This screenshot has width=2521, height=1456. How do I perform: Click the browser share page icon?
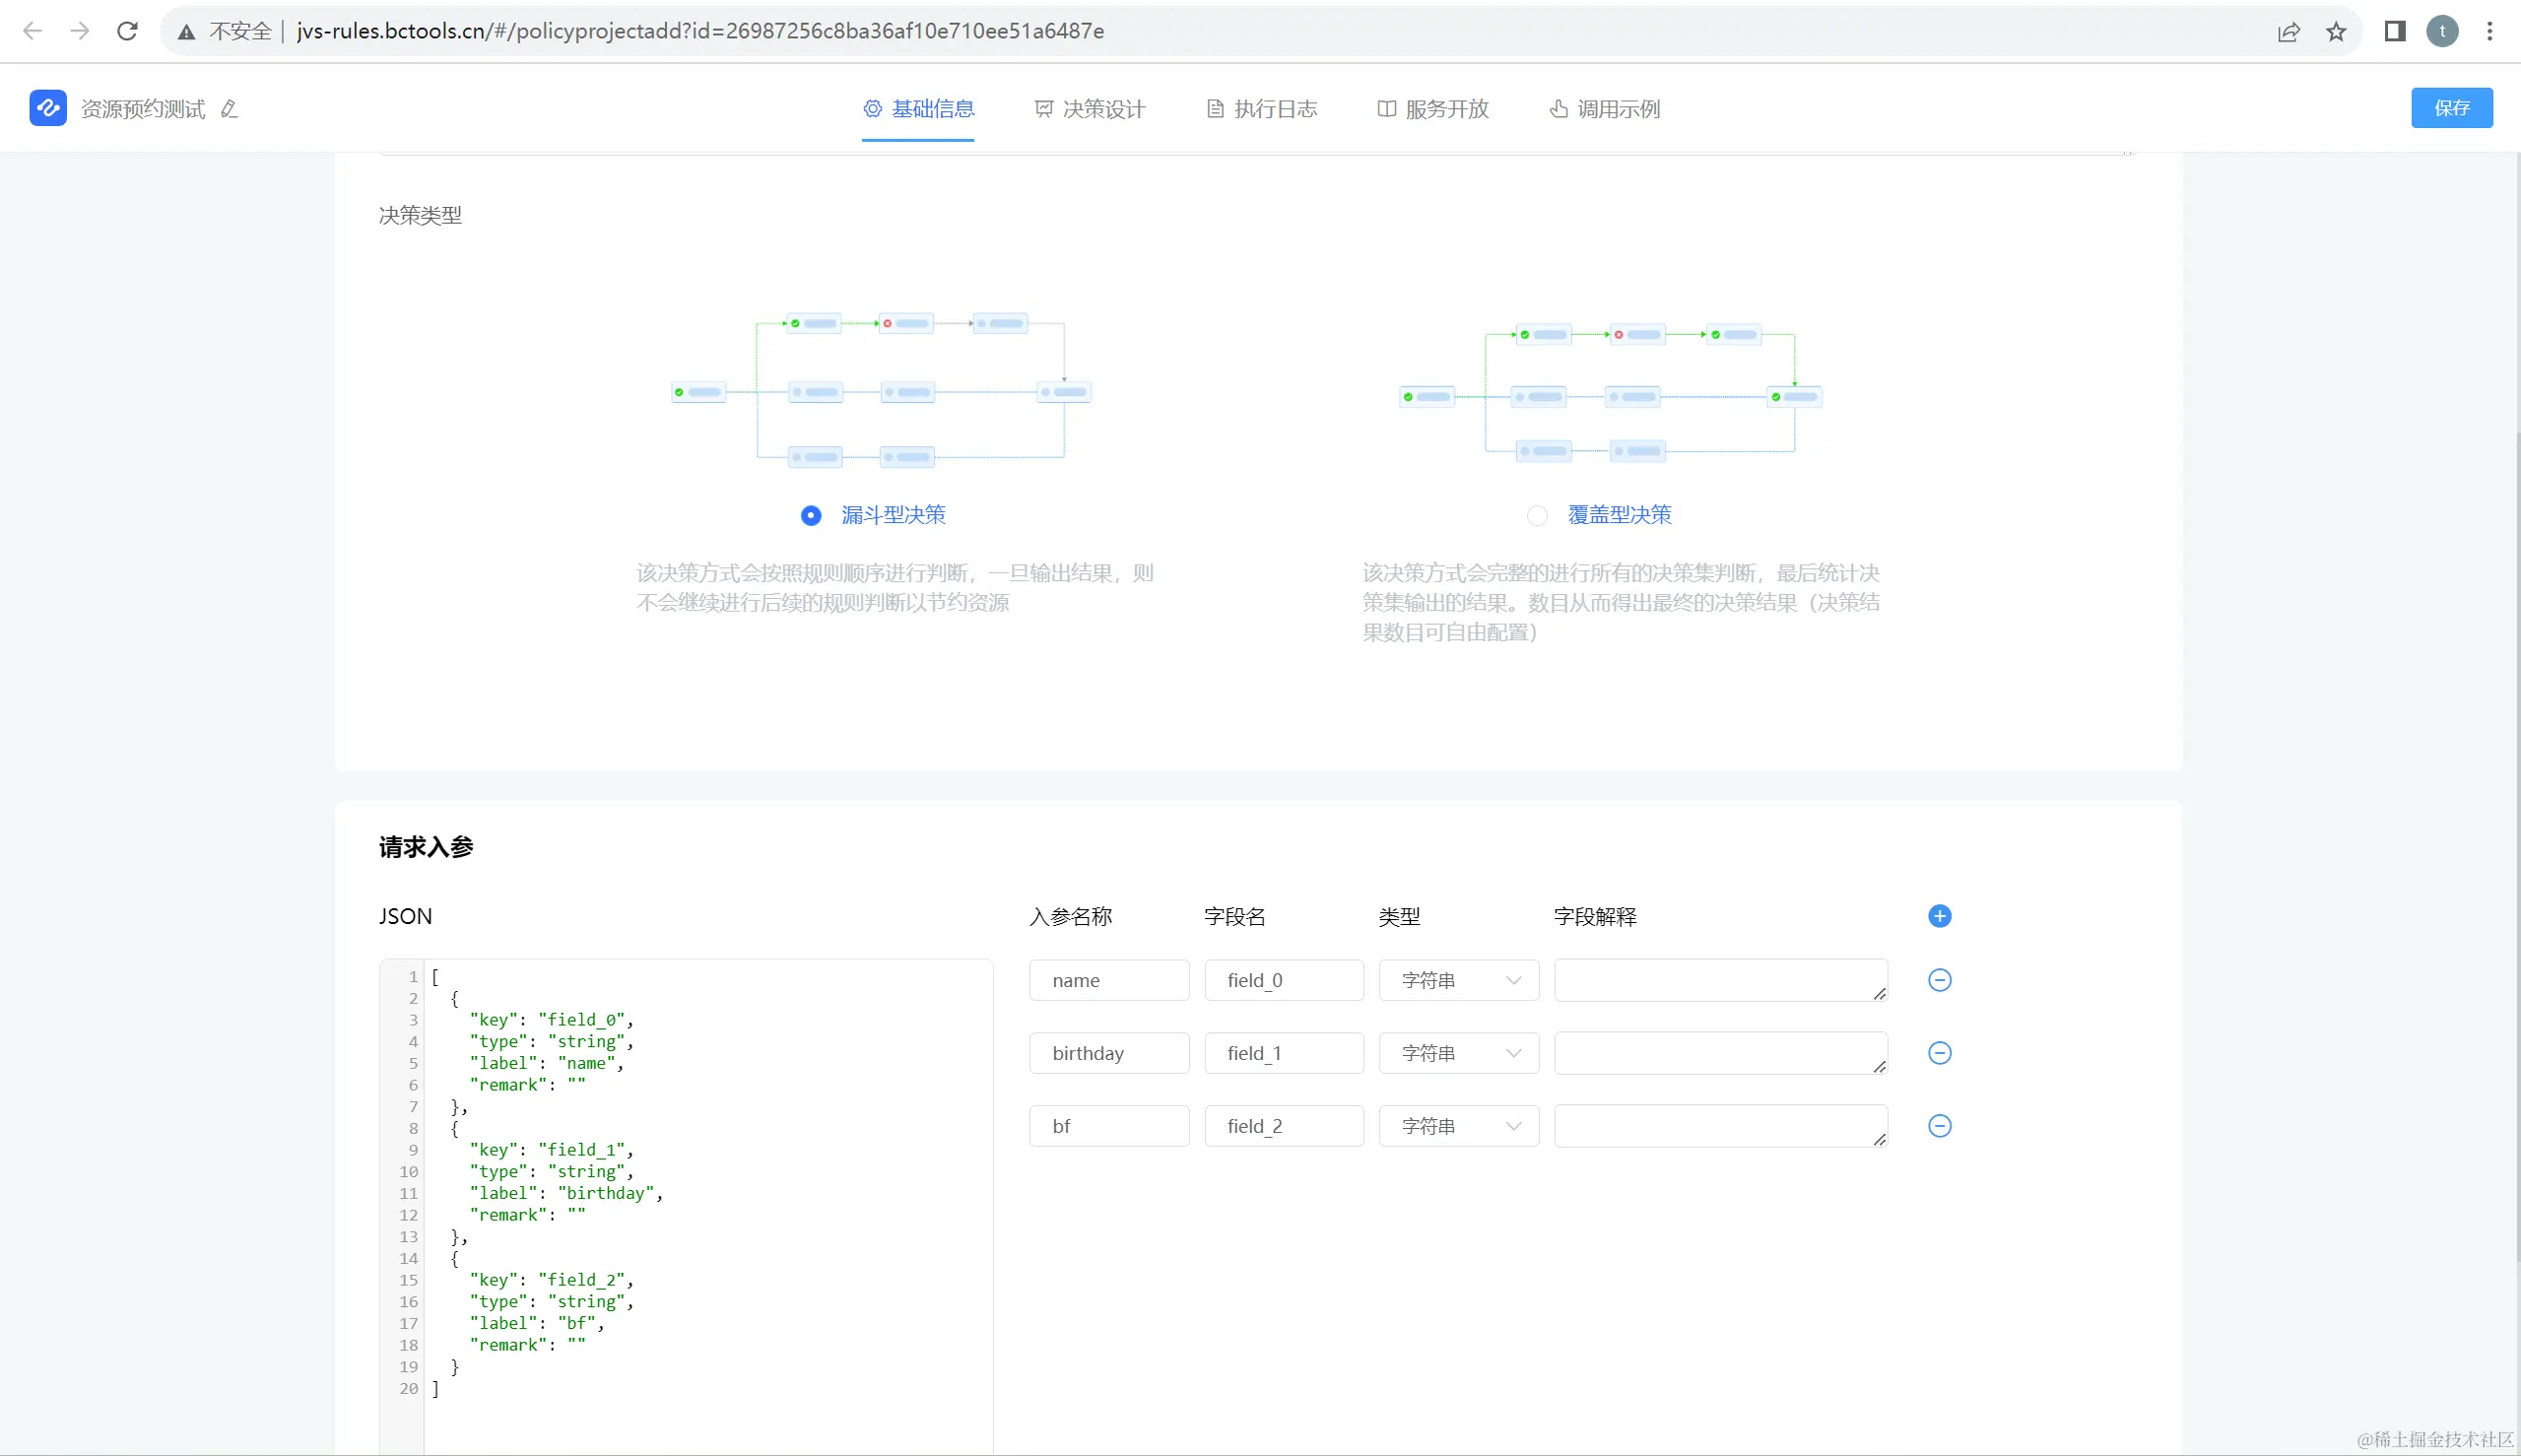point(2288,31)
